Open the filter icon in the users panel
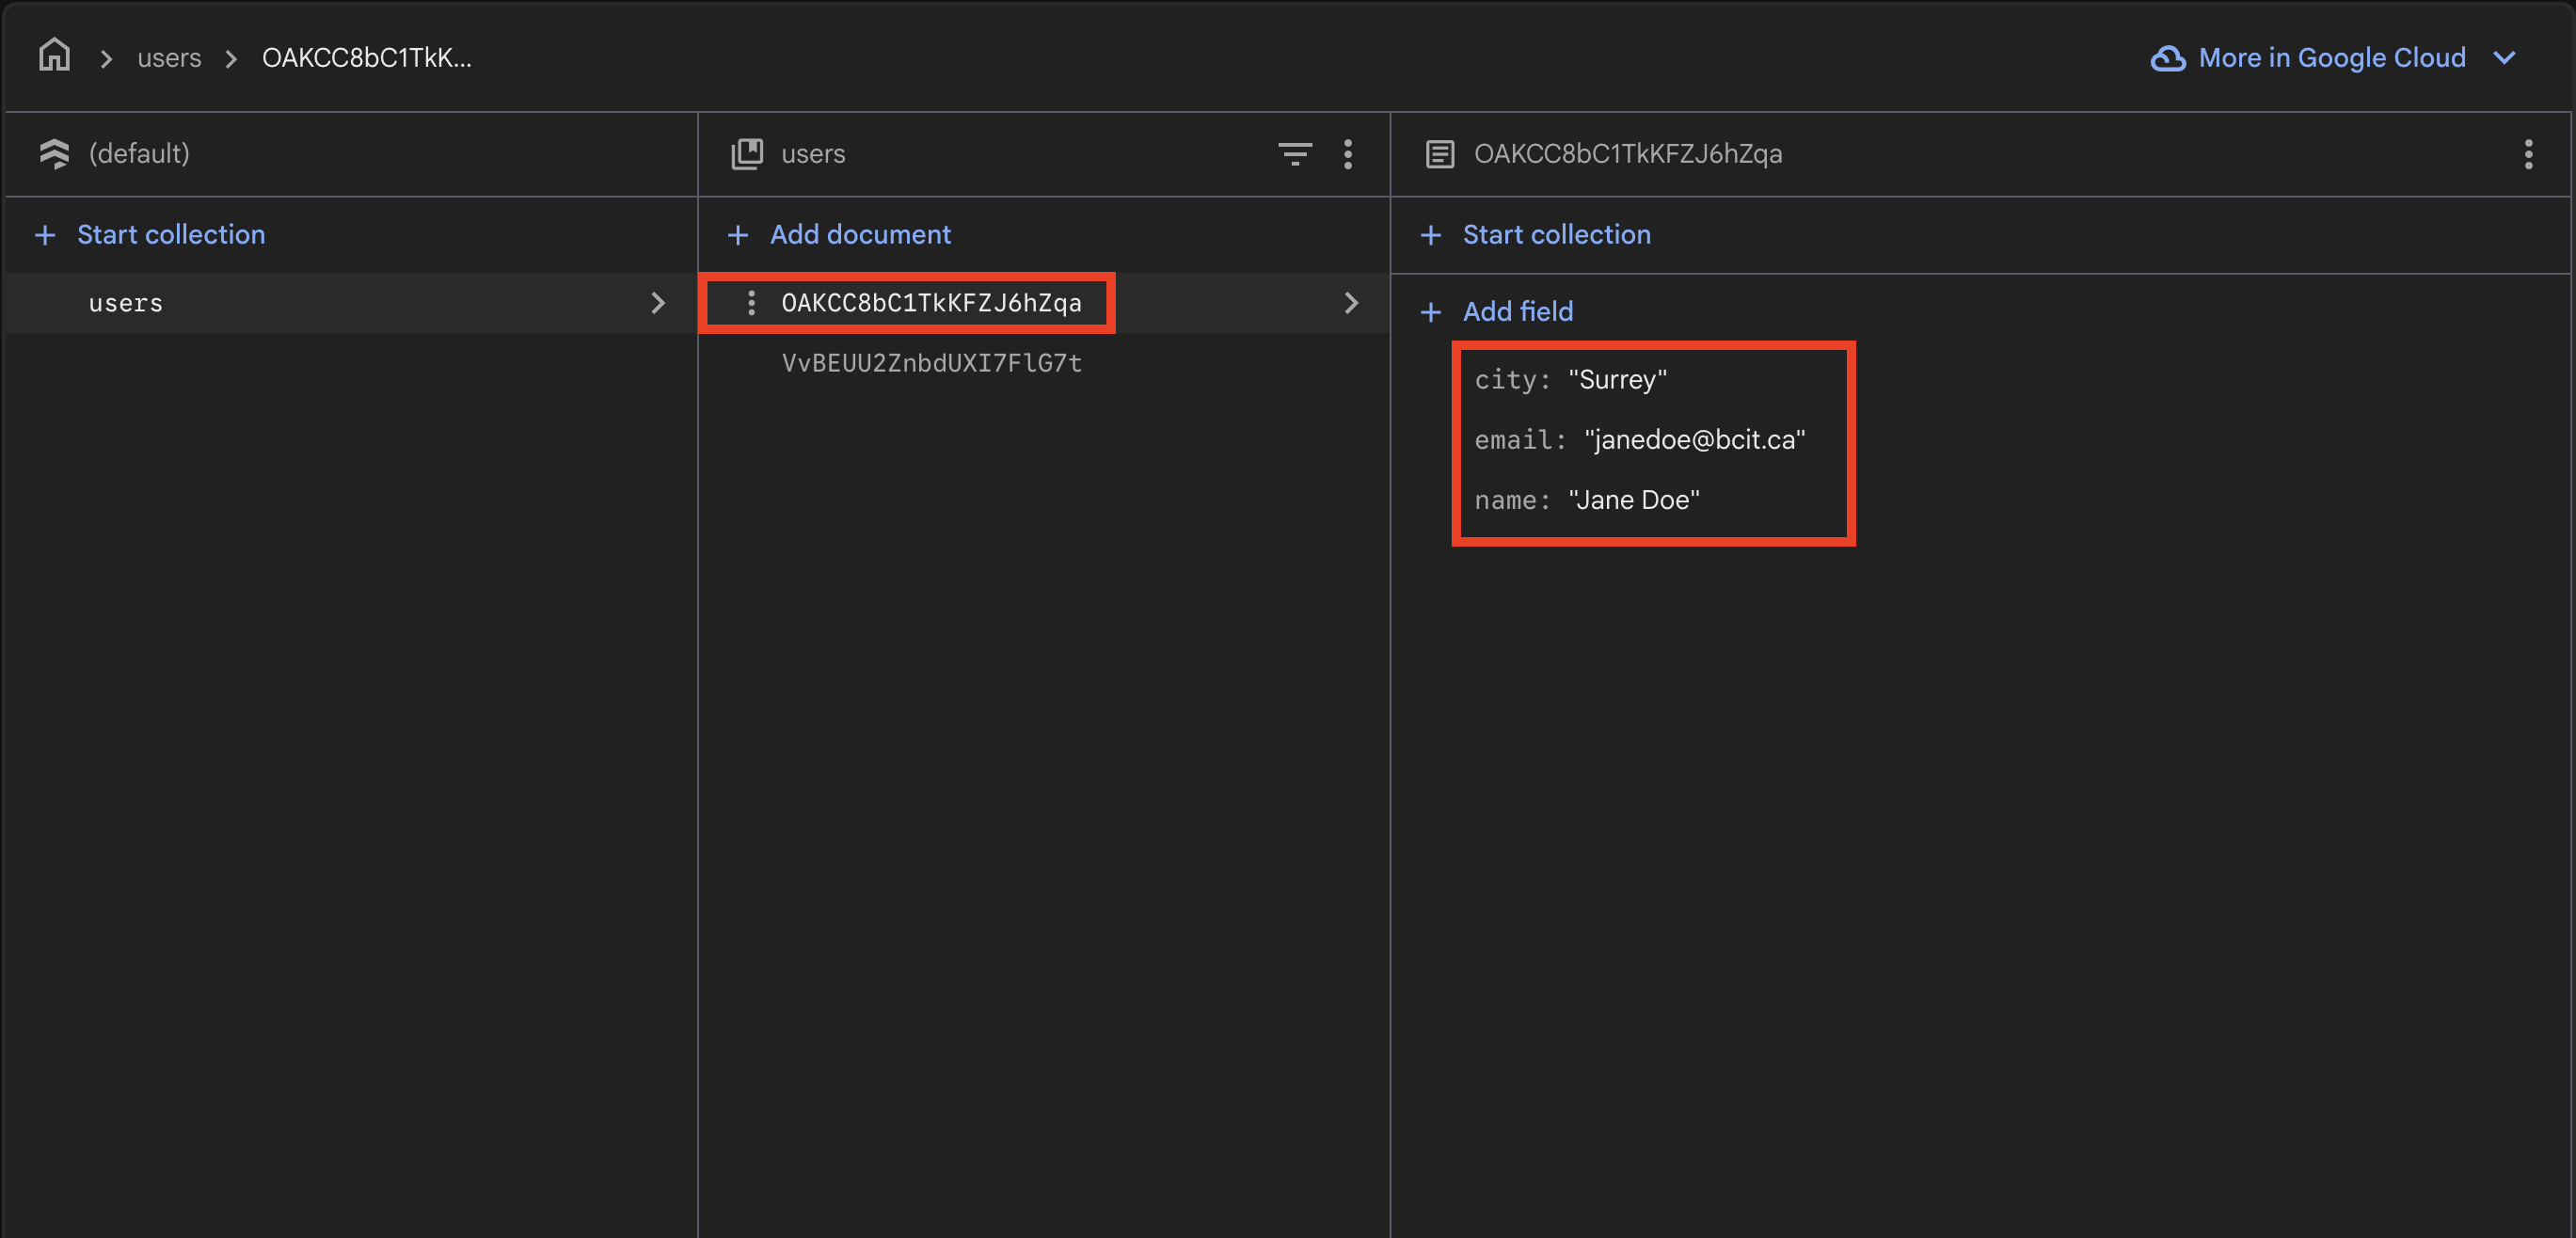Image resolution: width=2576 pixels, height=1238 pixels. click(1295, 154)
